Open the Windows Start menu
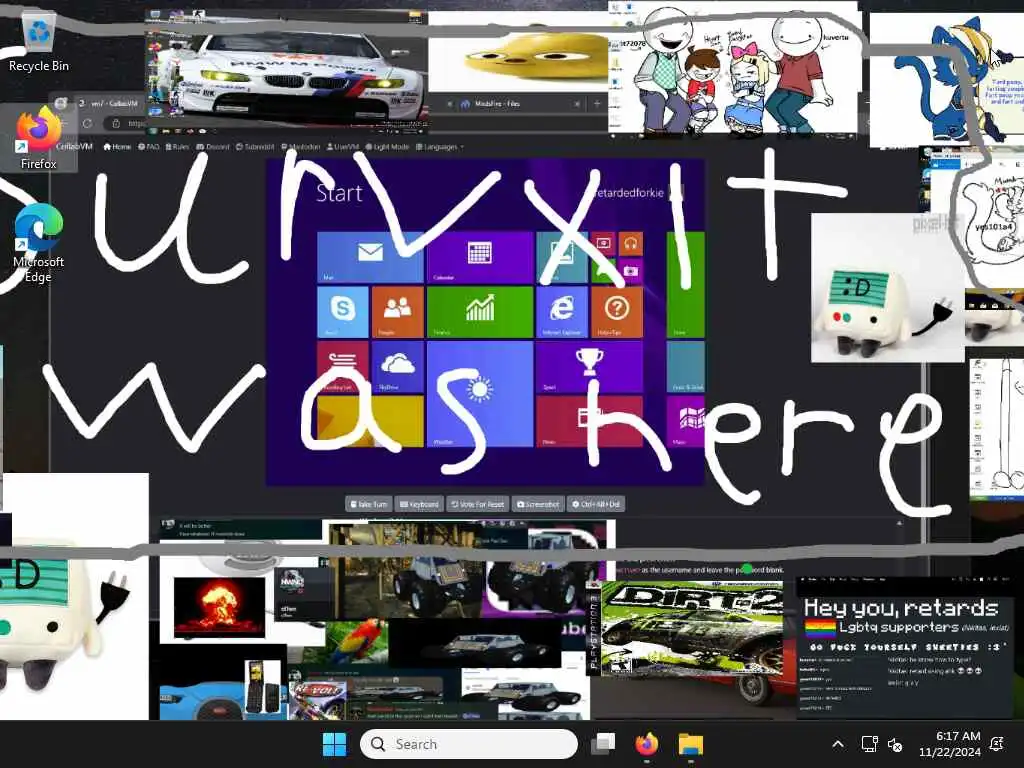 [x=334, y=744]
